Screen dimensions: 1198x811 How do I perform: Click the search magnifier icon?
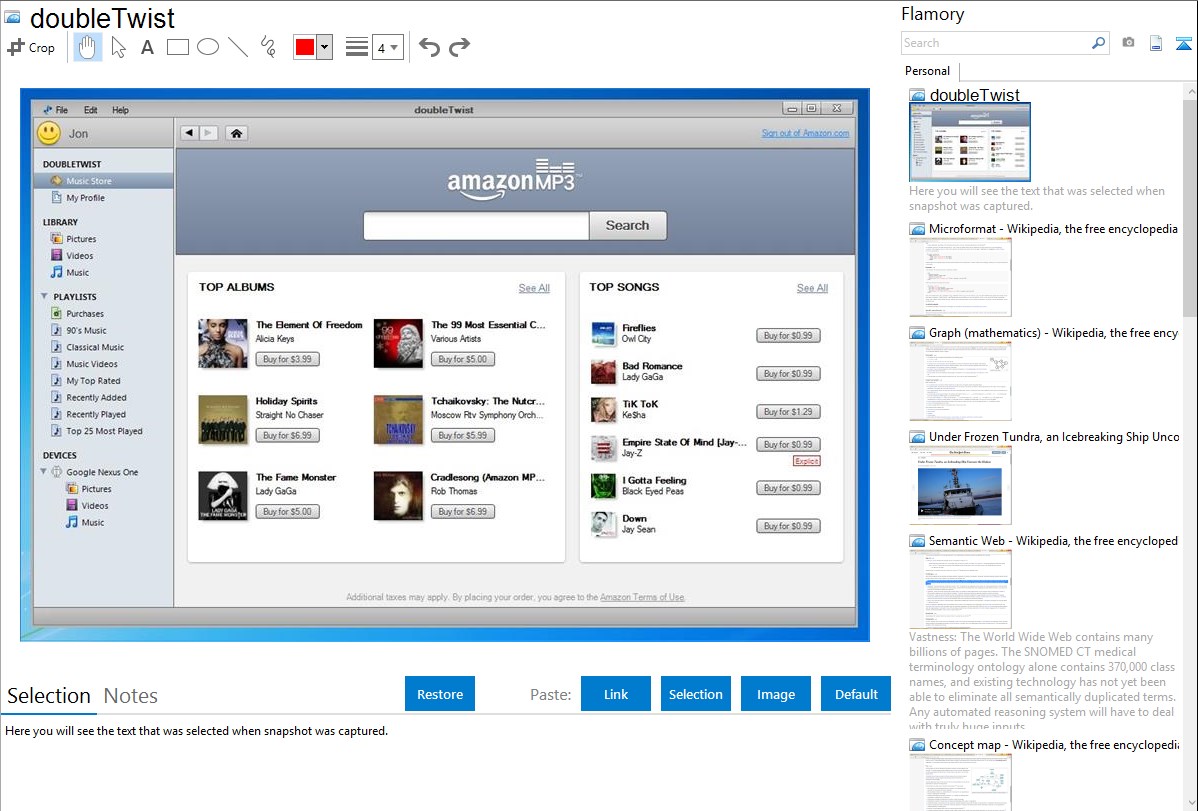click(1099, 43)
